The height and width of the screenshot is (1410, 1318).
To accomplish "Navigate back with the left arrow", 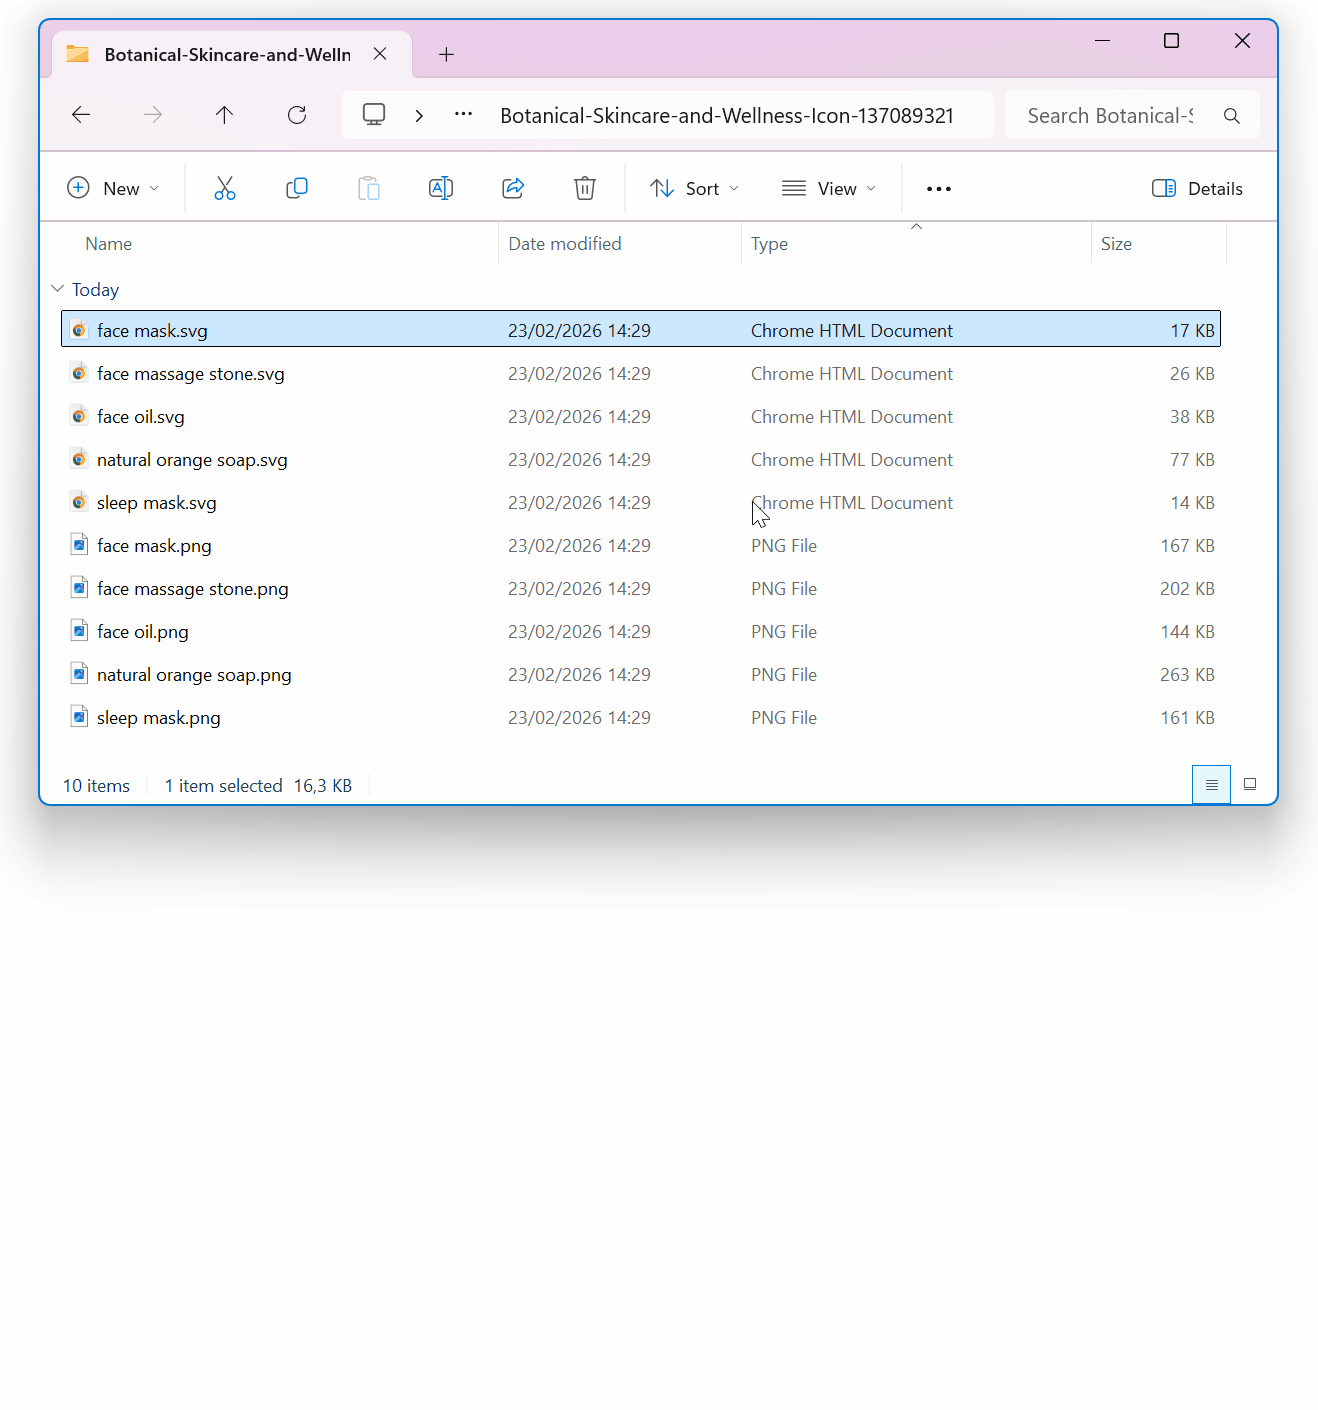I will [x=81, y=115].
